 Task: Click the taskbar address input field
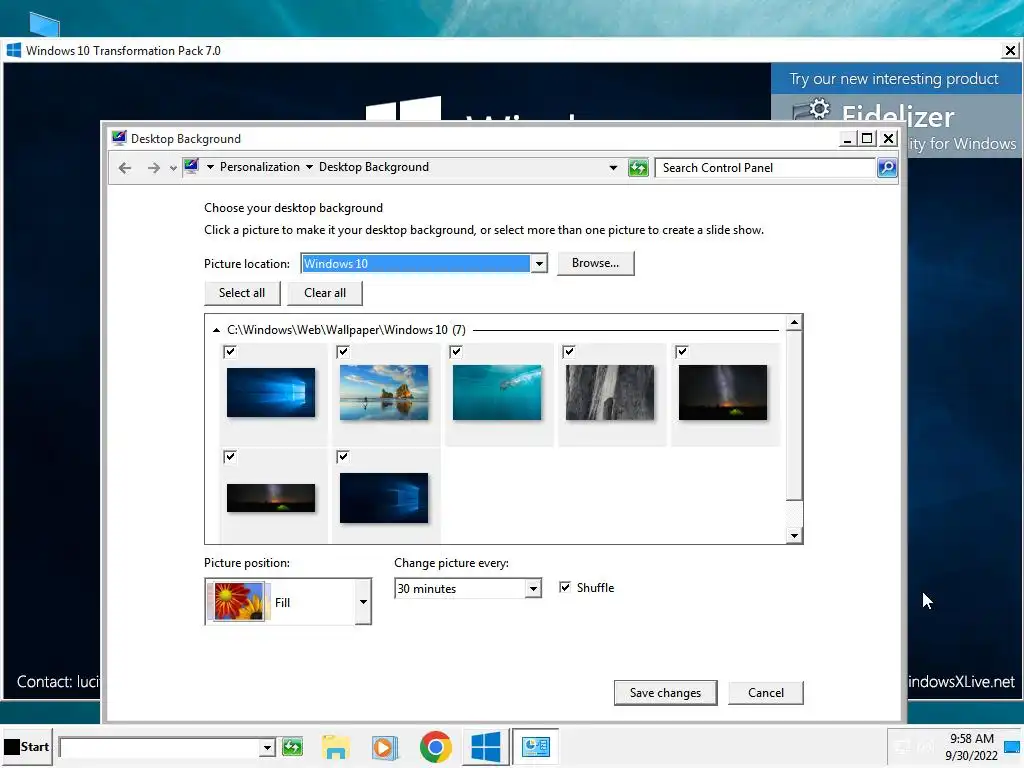click(x=159, y=747)
